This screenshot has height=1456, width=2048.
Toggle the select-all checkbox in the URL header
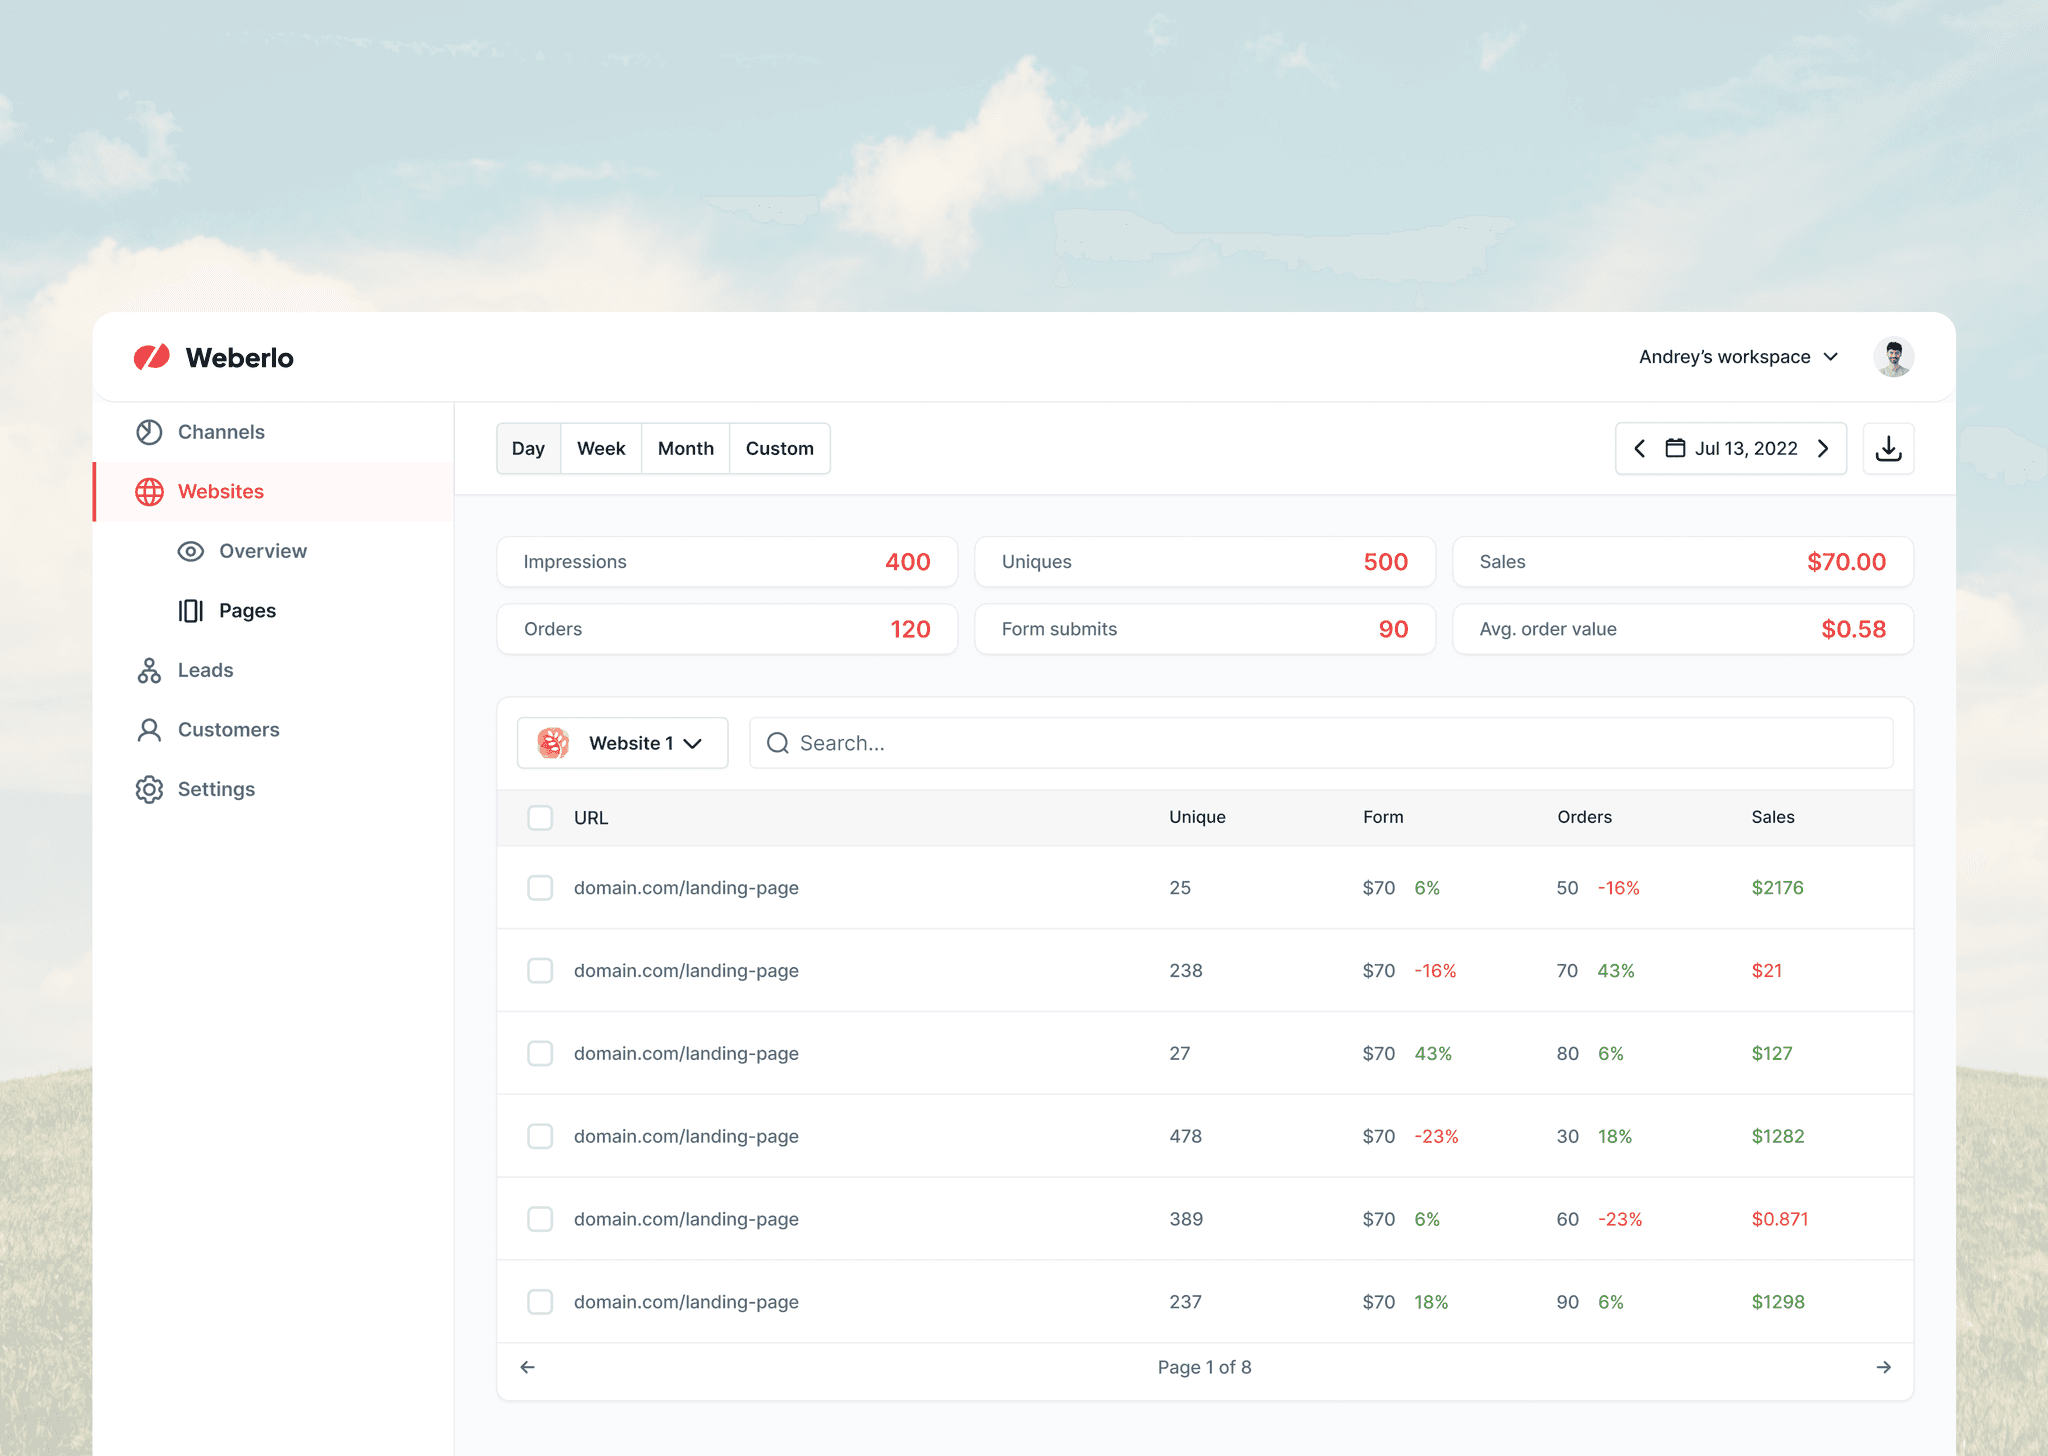click(x=540, y=818)
